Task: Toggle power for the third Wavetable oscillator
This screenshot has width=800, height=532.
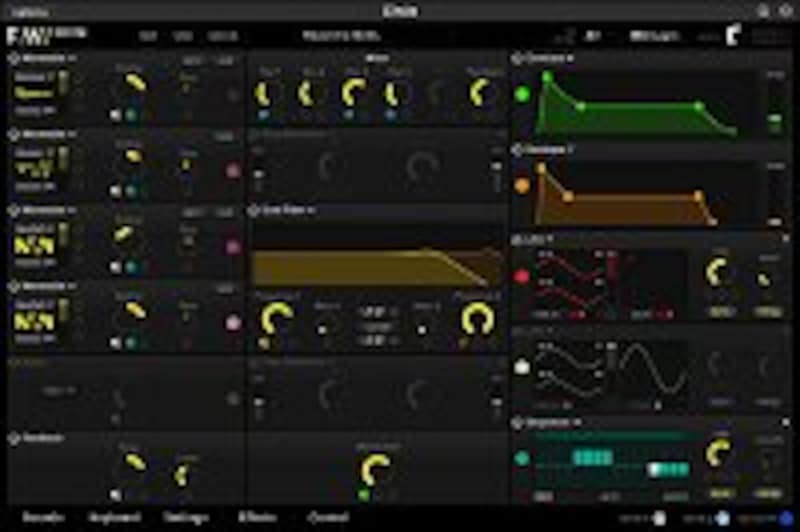Action: (x=14, y=211)
